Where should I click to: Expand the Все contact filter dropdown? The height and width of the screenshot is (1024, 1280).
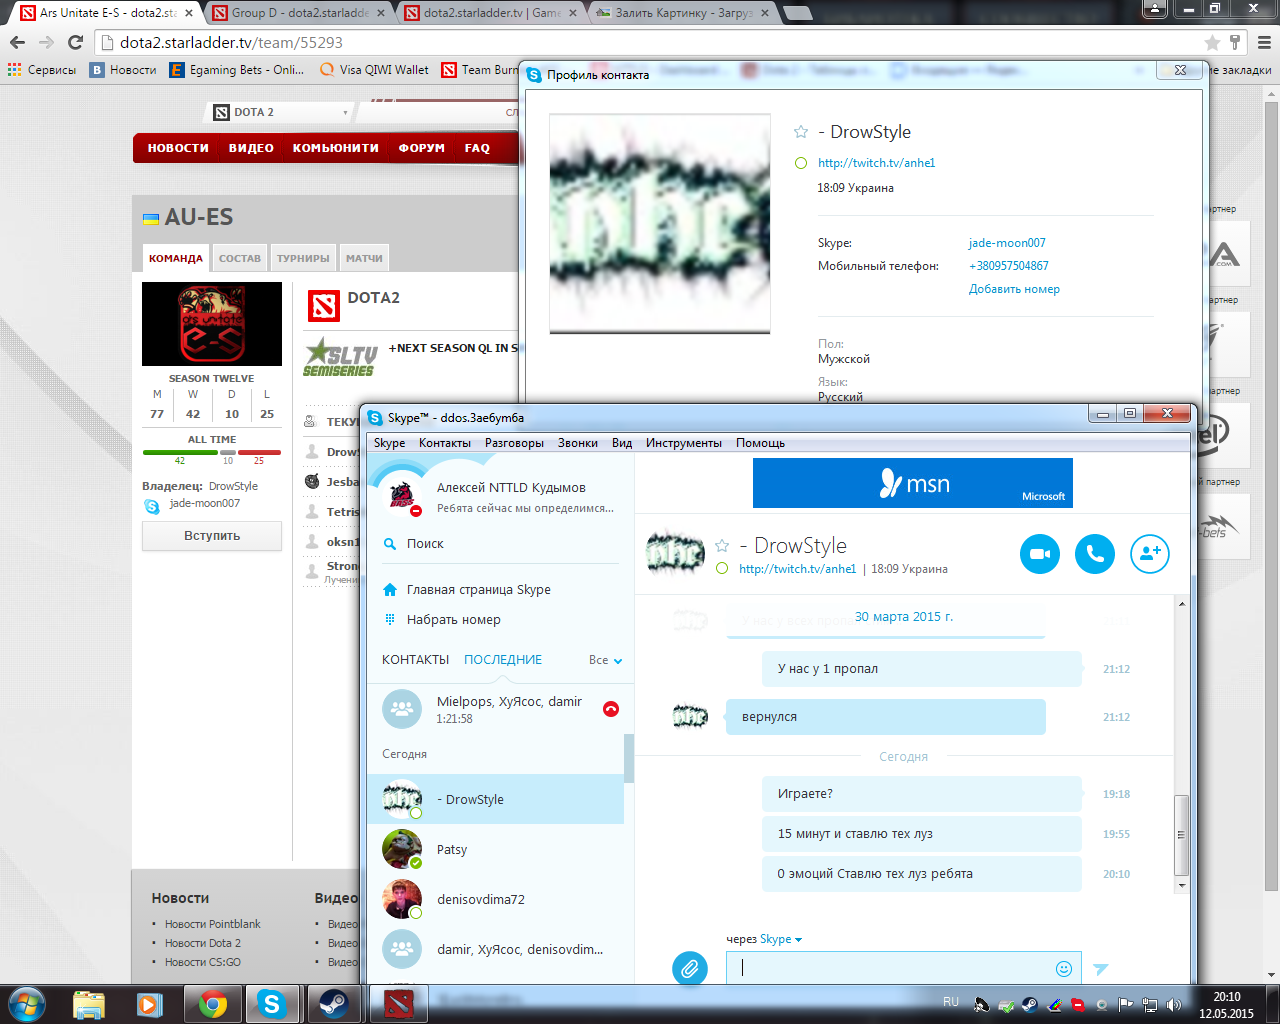coord(606,660)
